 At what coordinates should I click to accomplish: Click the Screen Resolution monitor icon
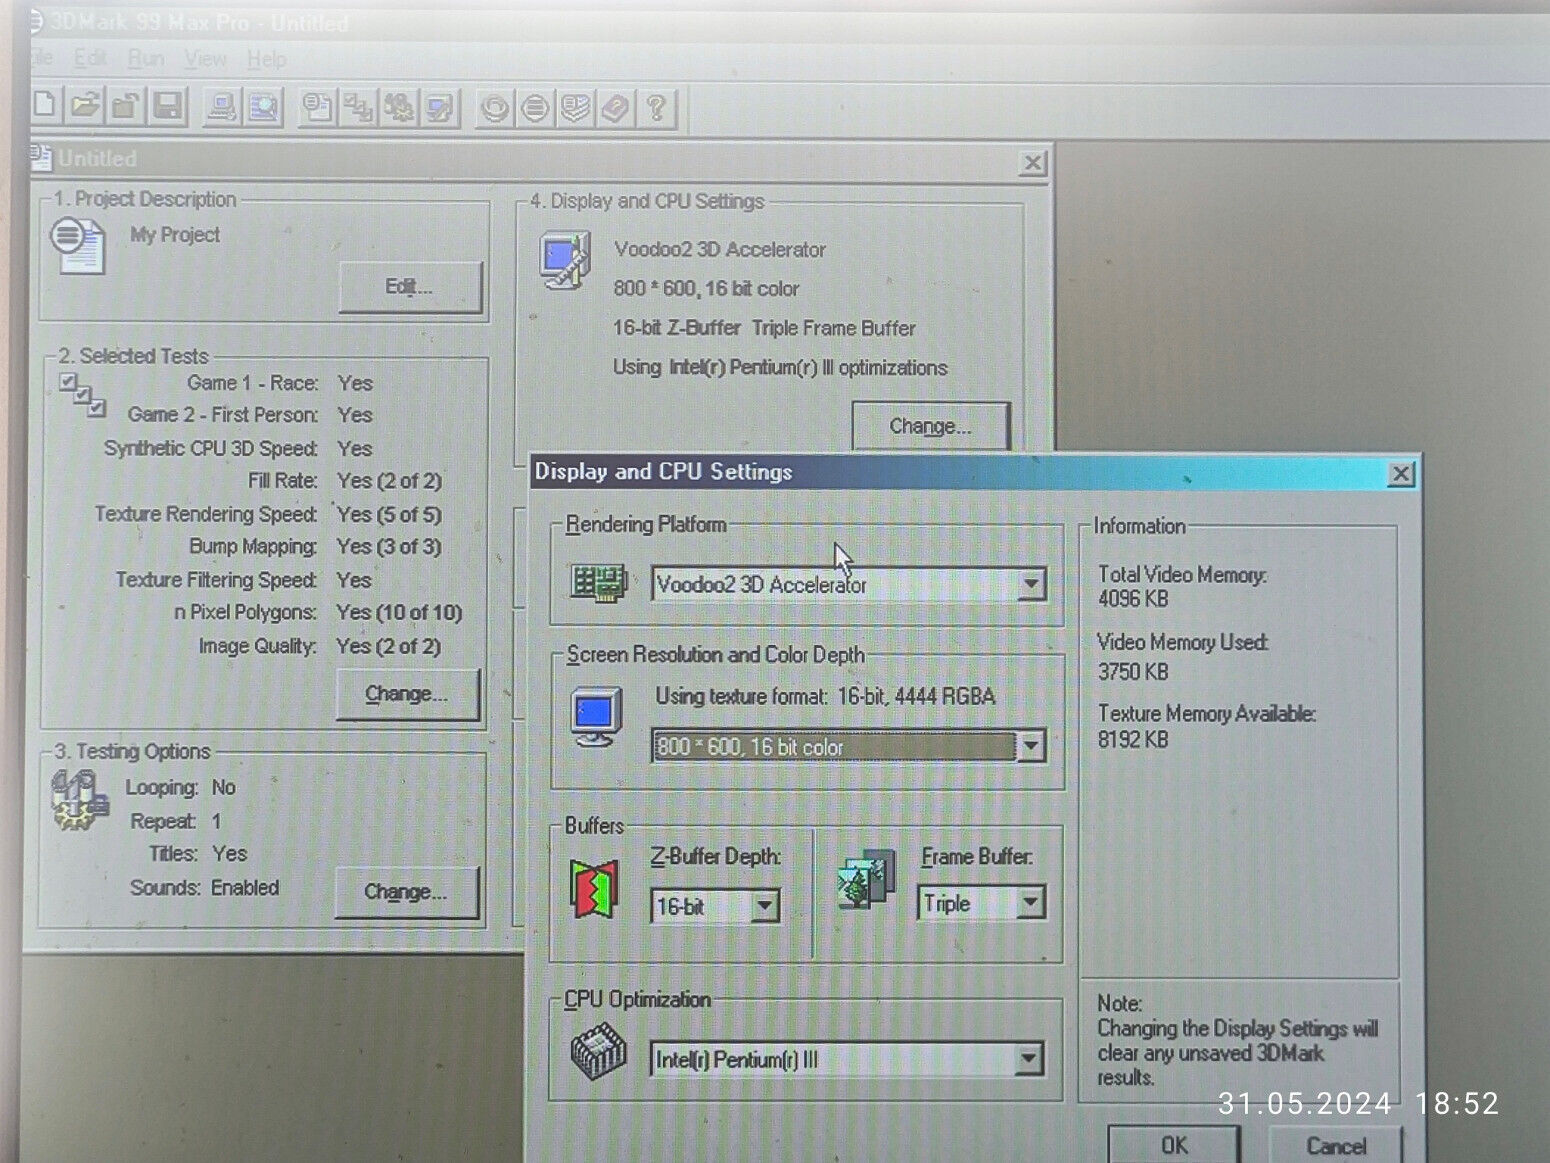tap(597, 717)
